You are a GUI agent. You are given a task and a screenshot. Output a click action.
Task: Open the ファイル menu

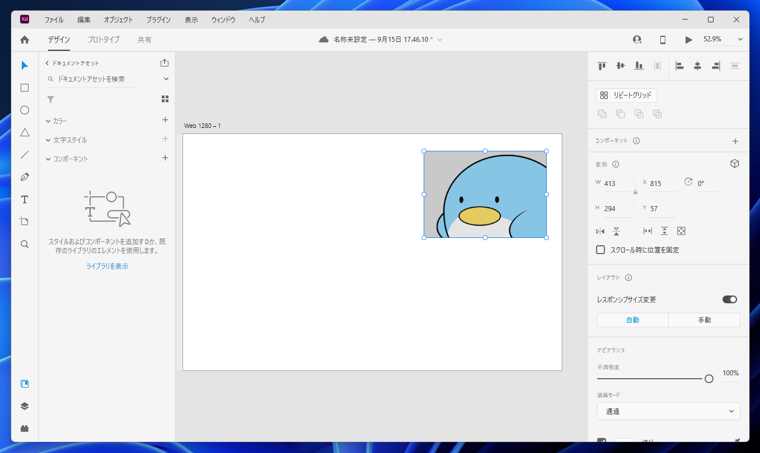54,20
